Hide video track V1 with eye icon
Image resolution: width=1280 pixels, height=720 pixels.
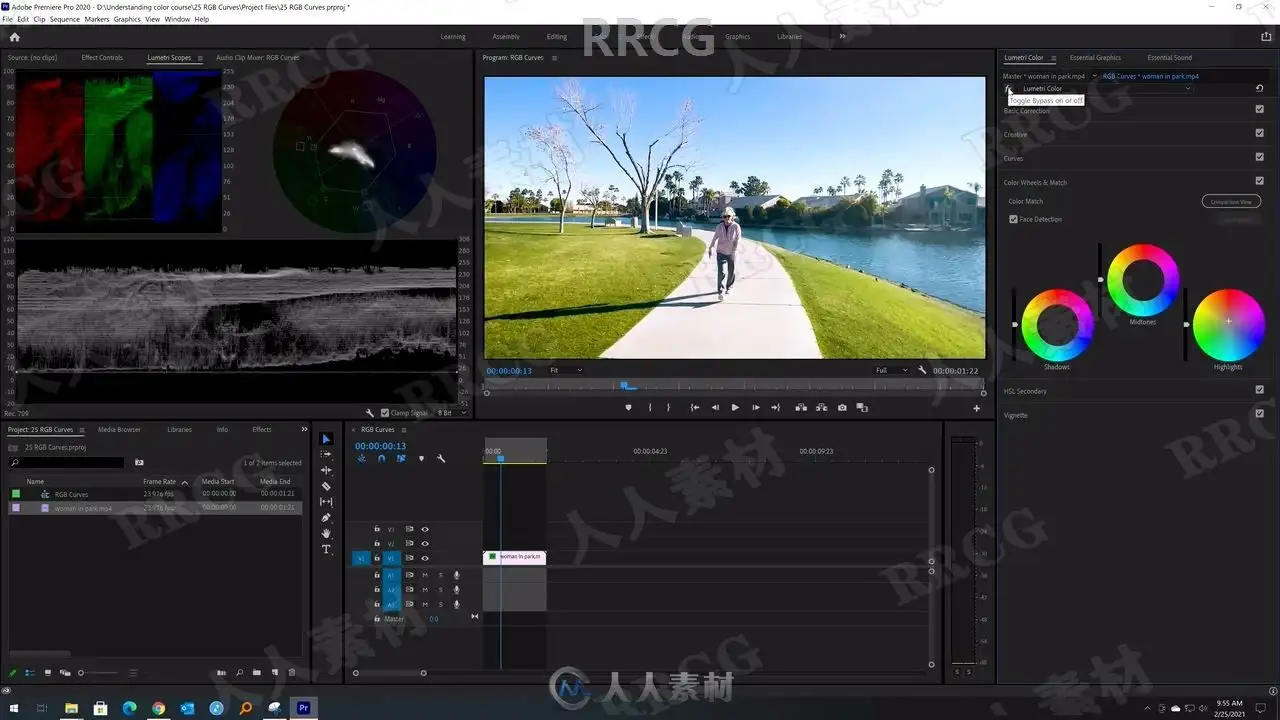pos(425,558)
